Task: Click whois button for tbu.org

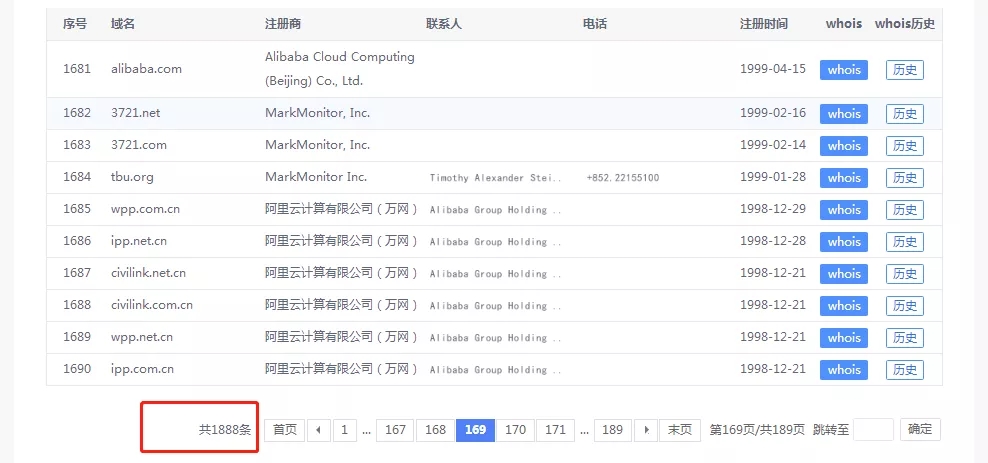Action: click(844, 178)
